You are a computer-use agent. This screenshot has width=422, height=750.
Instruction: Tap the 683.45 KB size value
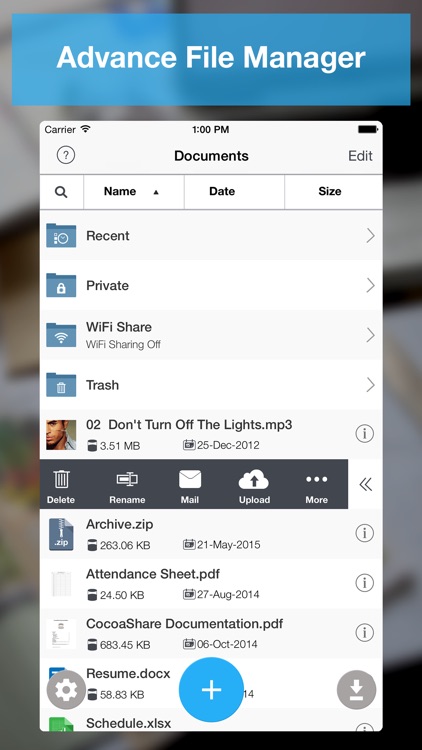coord(125,645)
